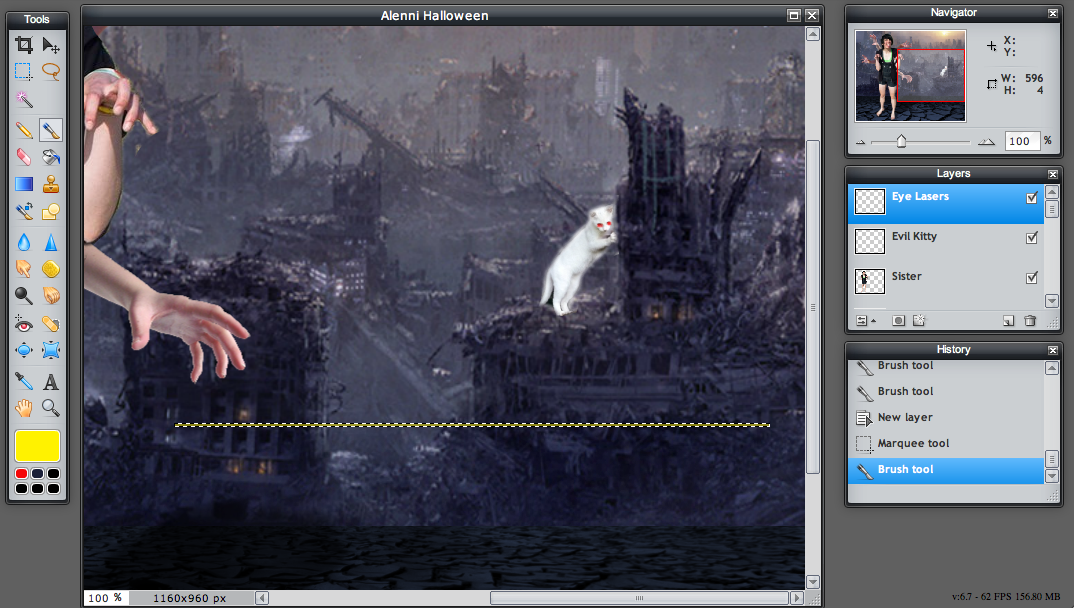The width and height of the screenshot is (1074, 608).
Task: Click canvas horizontal scroll right arrow
Action: point(797,598)
